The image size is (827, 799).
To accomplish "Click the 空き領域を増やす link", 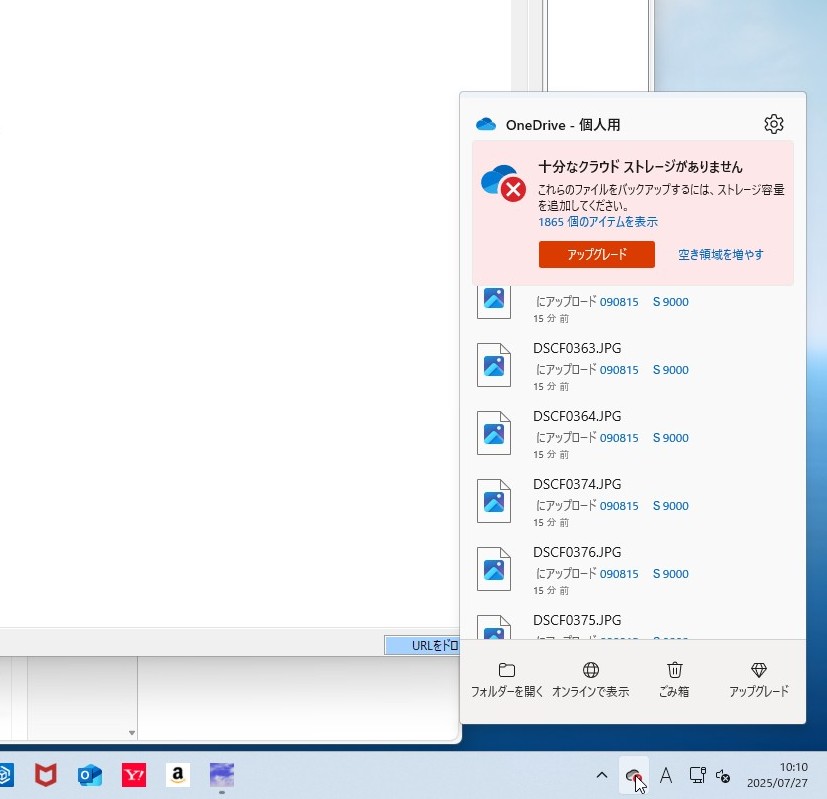I will 720,255.
